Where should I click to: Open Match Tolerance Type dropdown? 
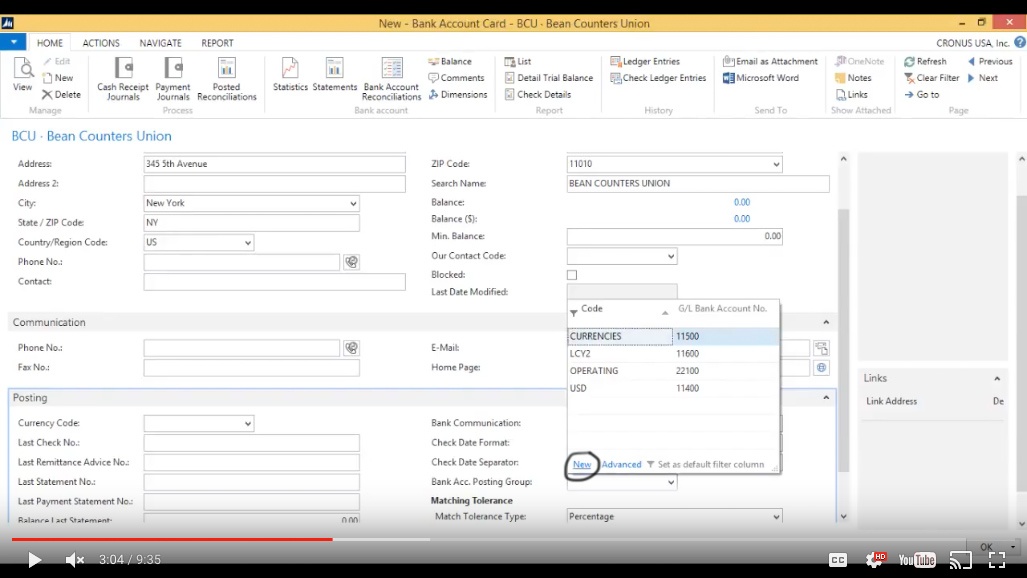tap(776, 516)
